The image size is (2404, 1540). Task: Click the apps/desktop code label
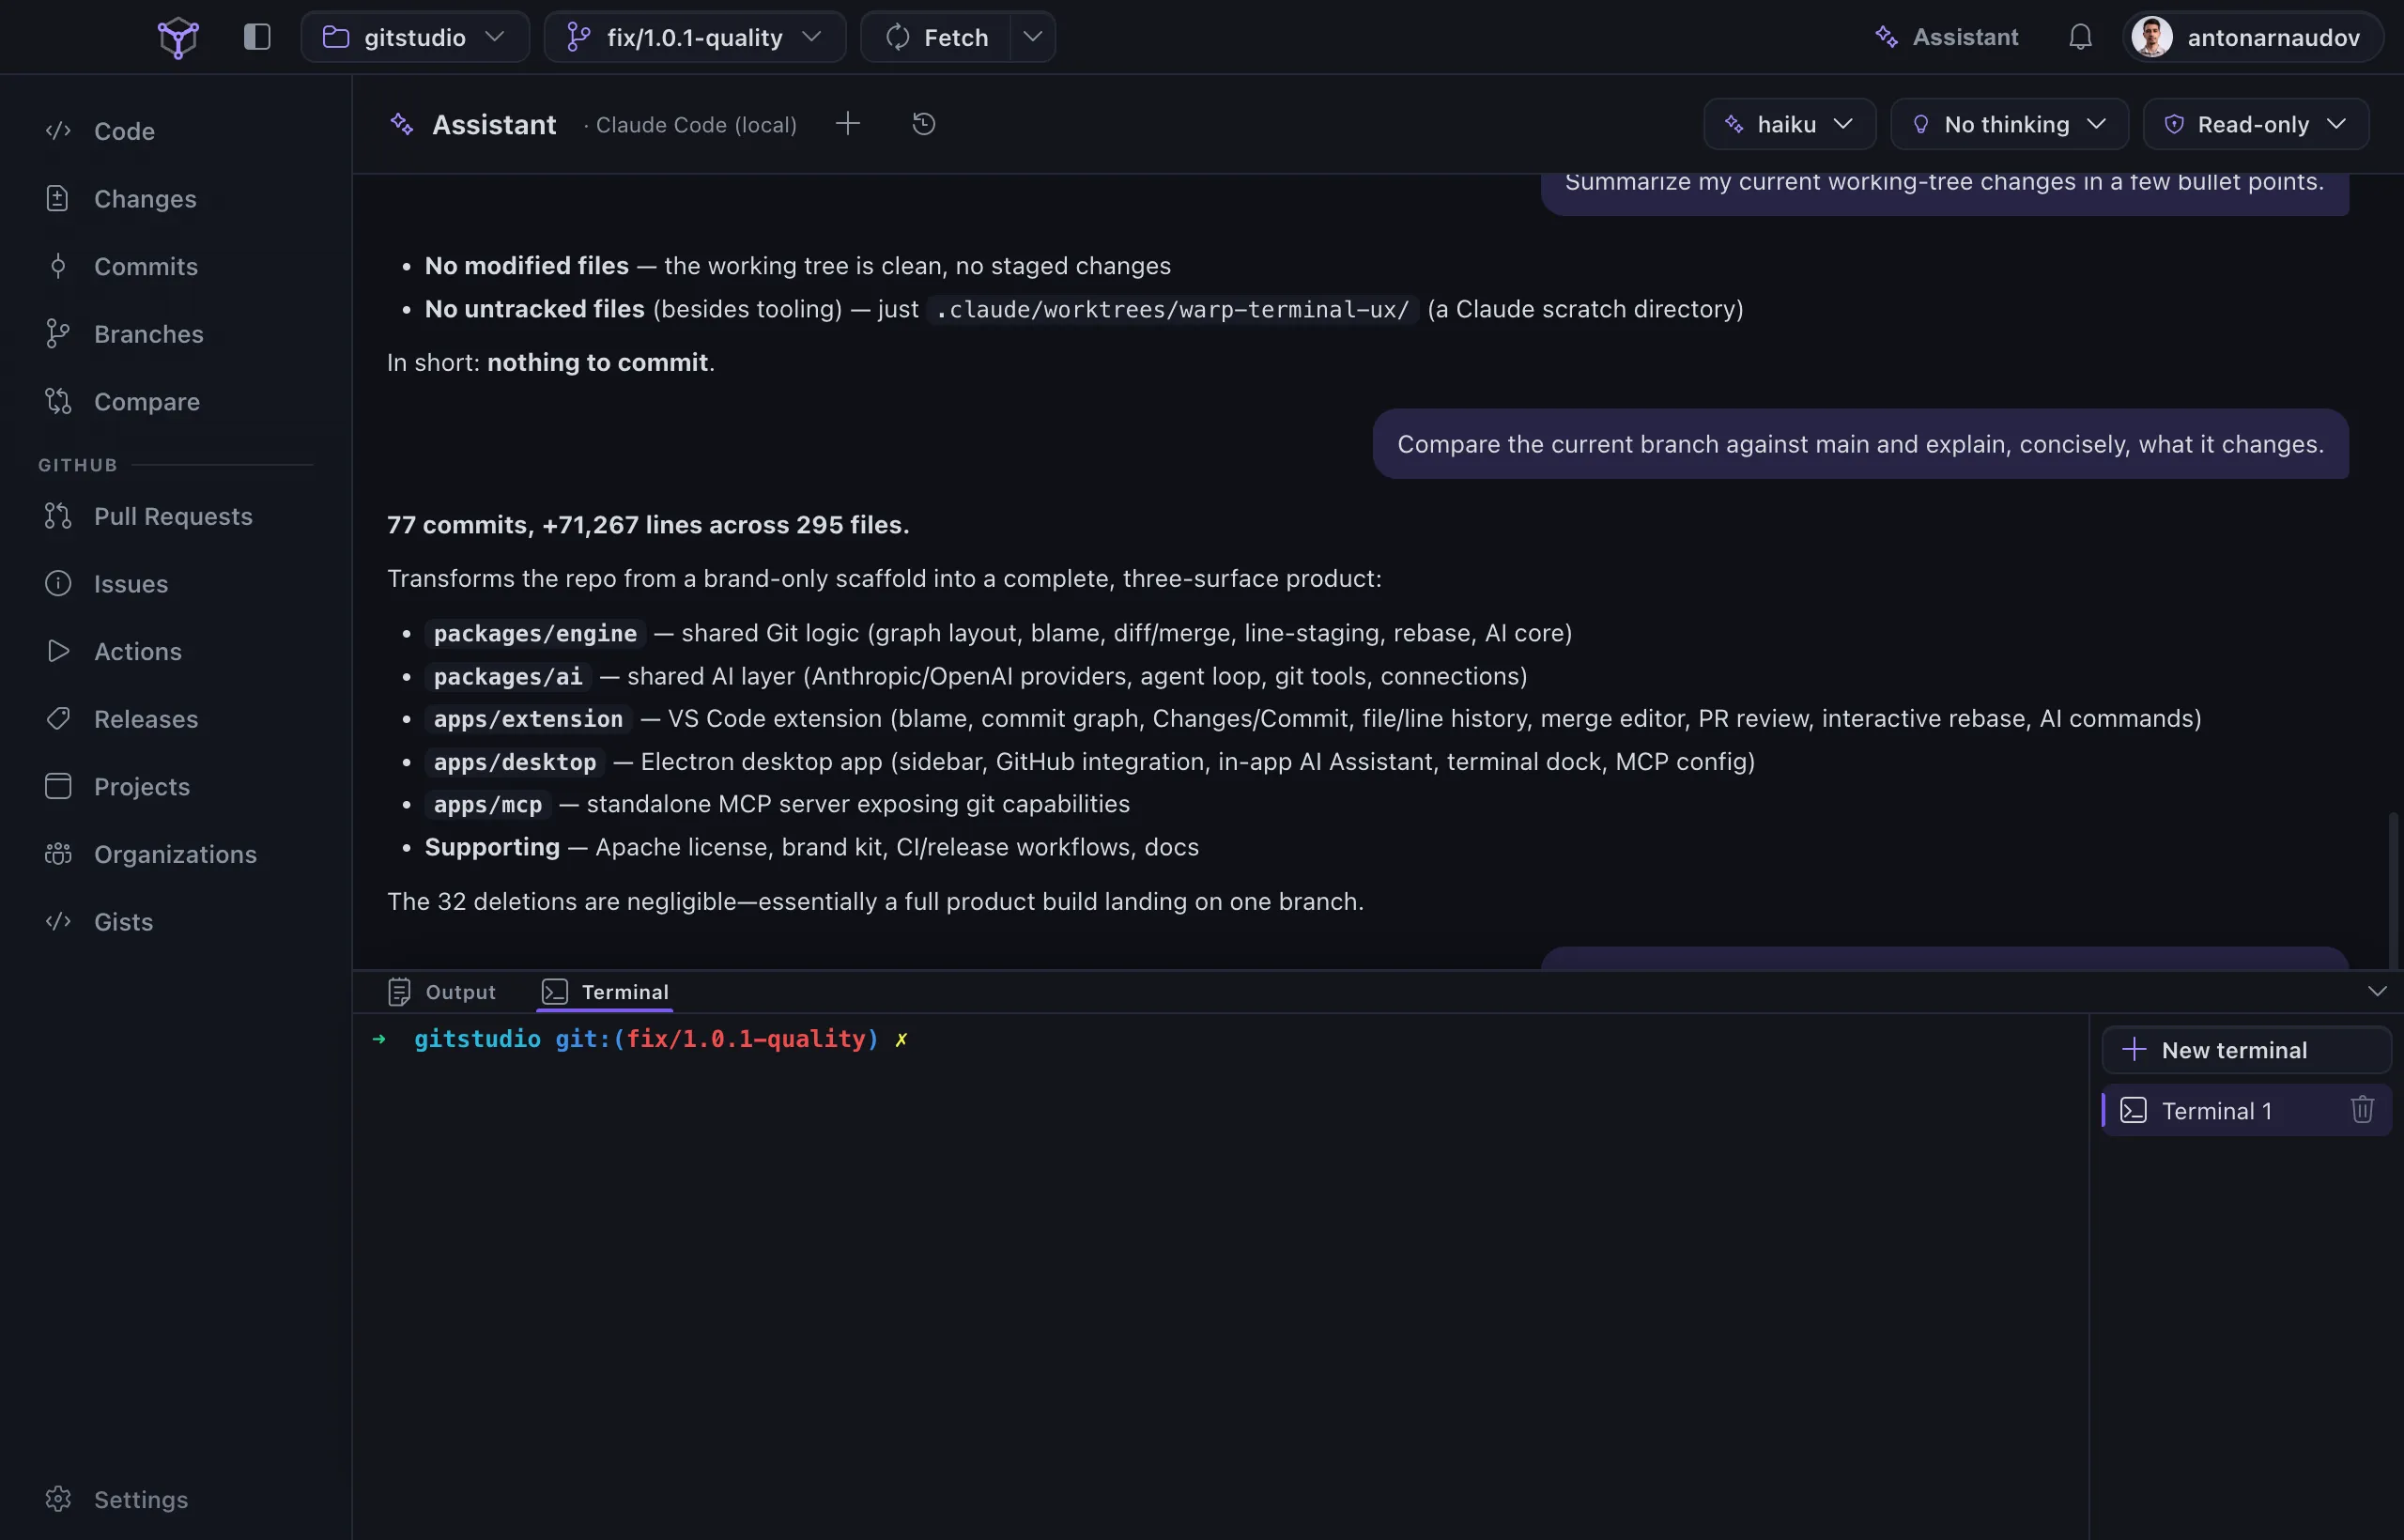[x=515, y=762]
